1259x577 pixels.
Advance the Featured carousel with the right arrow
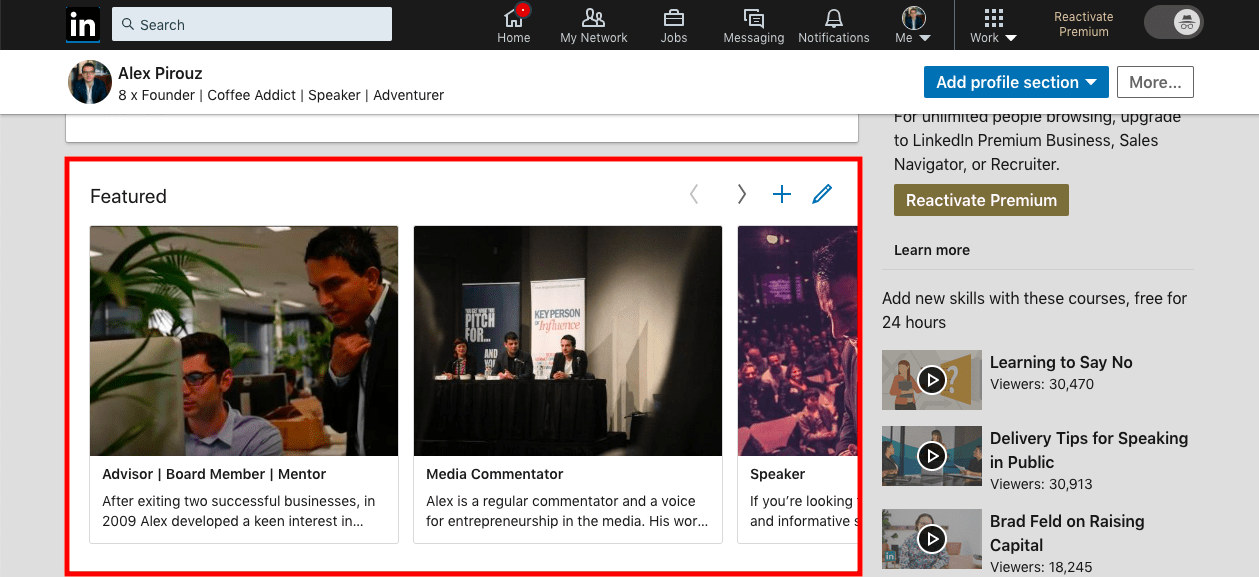[741, 194]
